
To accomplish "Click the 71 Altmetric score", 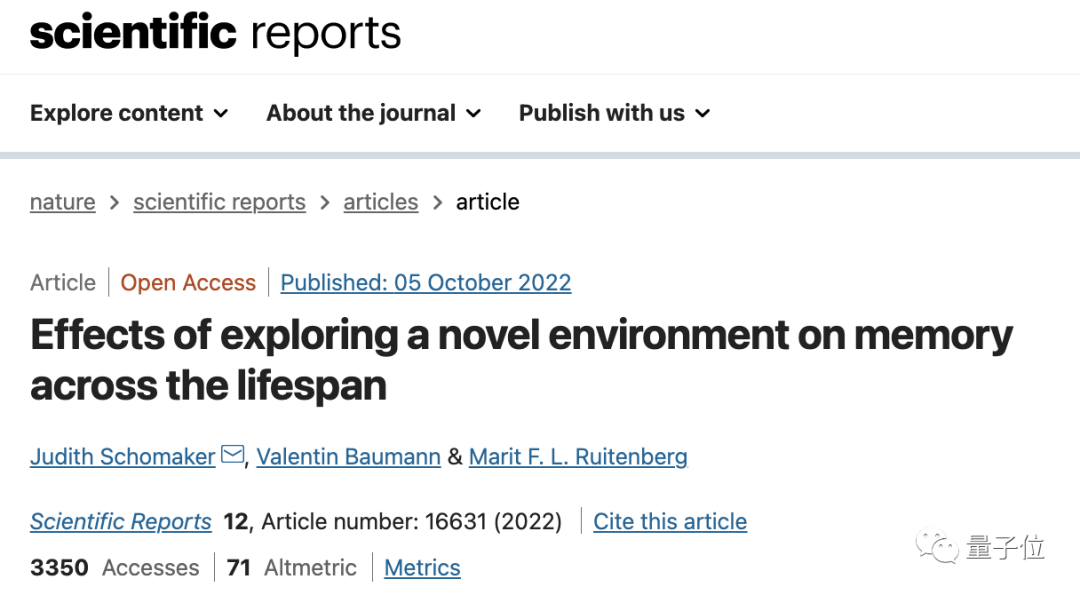I will coord(292,568).
